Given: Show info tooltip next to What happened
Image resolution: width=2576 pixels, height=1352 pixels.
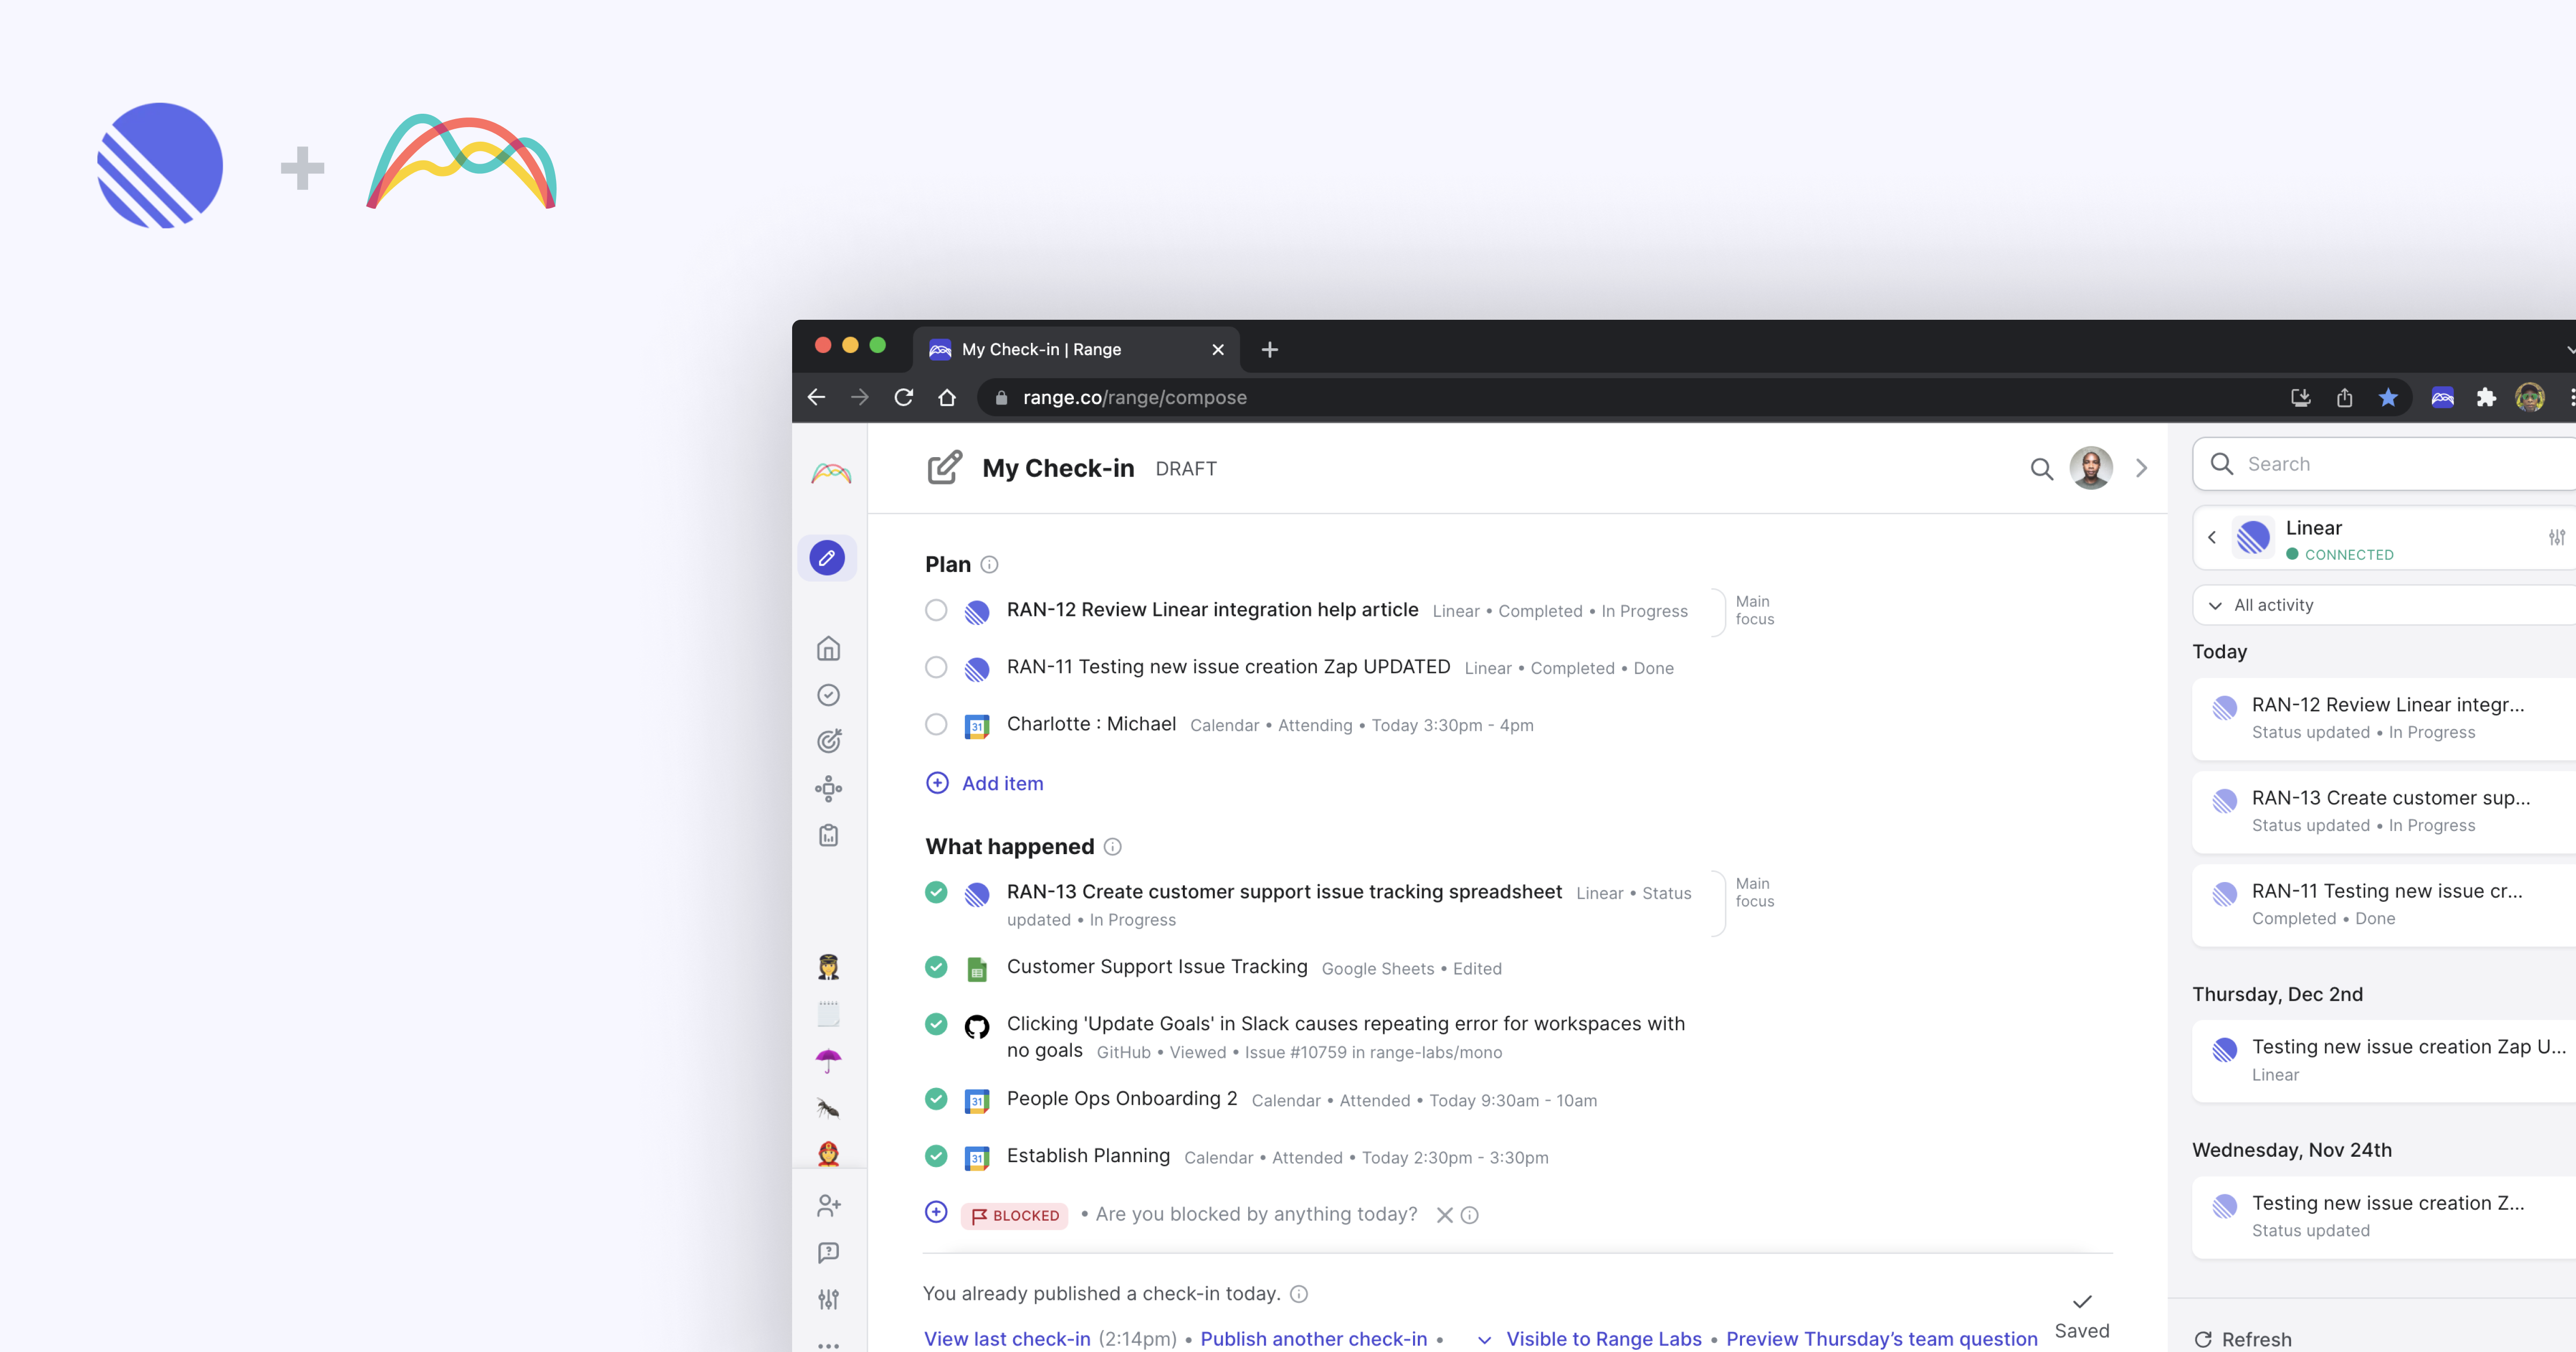Looking at the screenshot, I should tap(1112, 847).
